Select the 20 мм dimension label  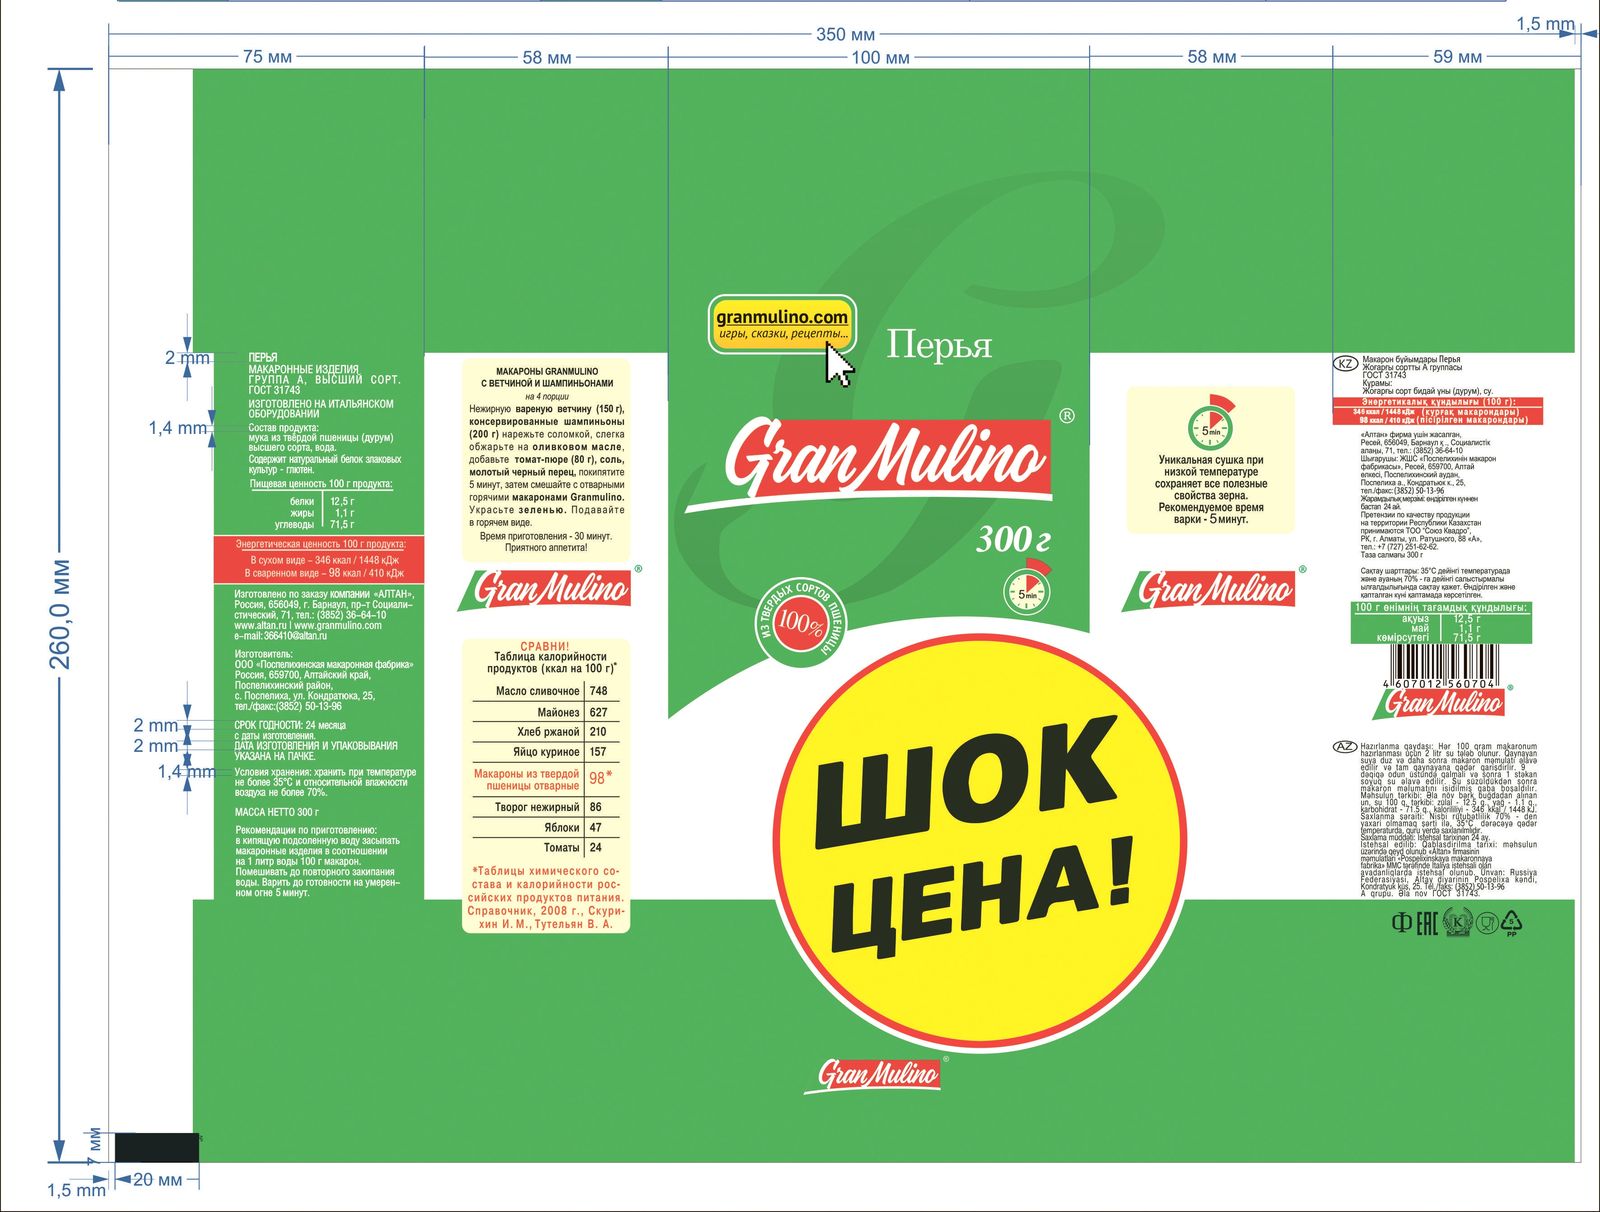158,1180
